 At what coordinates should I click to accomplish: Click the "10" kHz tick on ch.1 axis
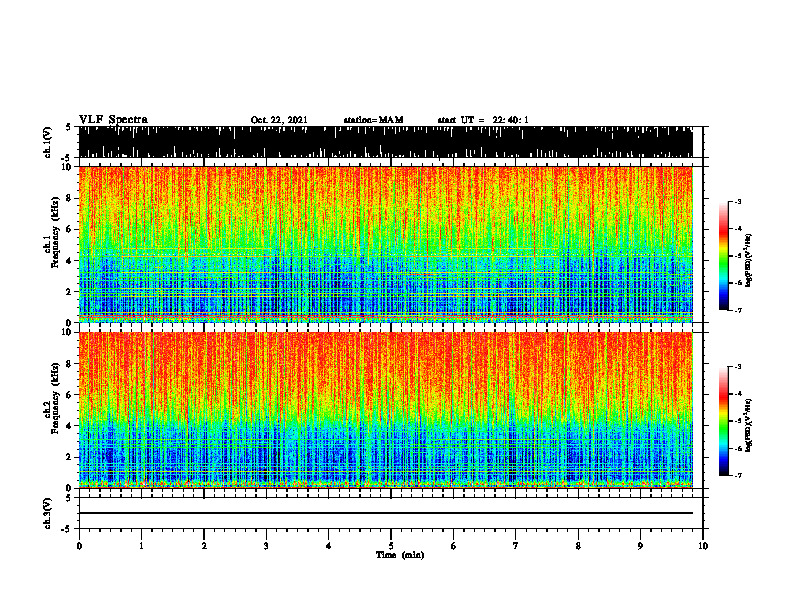tap(66, 167)
